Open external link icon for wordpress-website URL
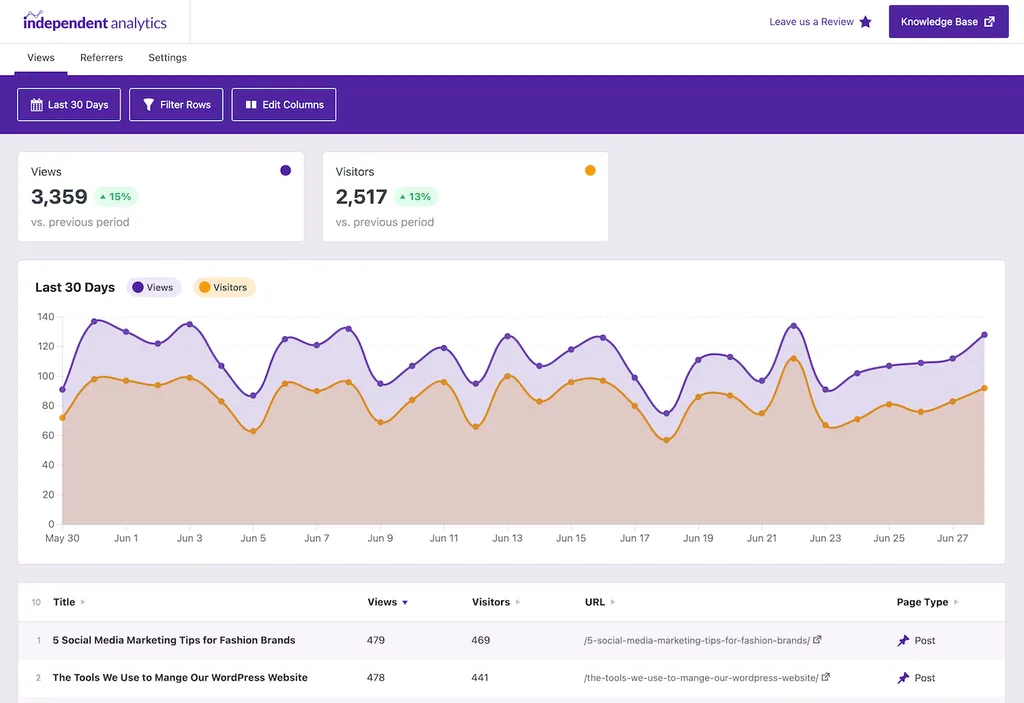 coord(825,677)
